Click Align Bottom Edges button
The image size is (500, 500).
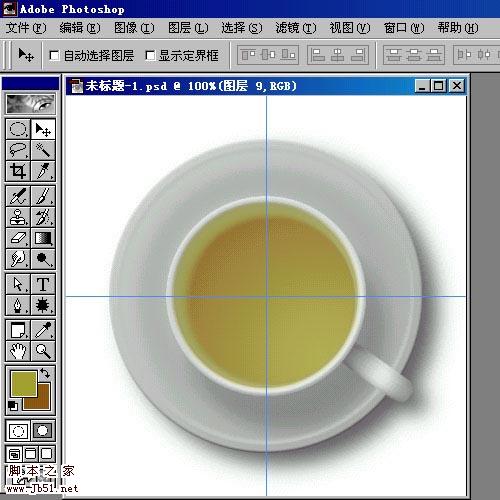point(288,55)
